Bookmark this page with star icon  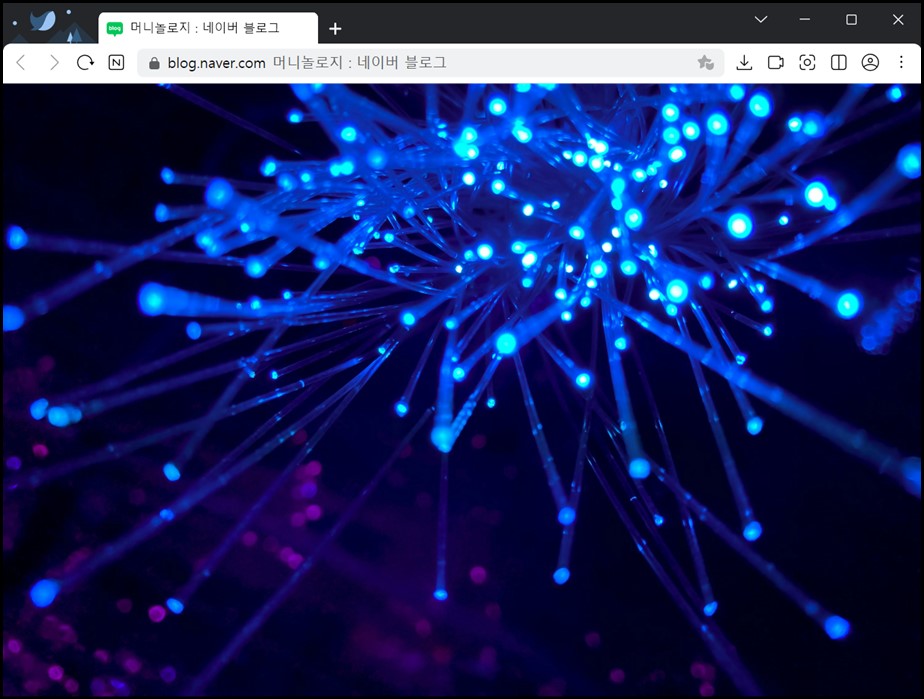click(706, 63)
